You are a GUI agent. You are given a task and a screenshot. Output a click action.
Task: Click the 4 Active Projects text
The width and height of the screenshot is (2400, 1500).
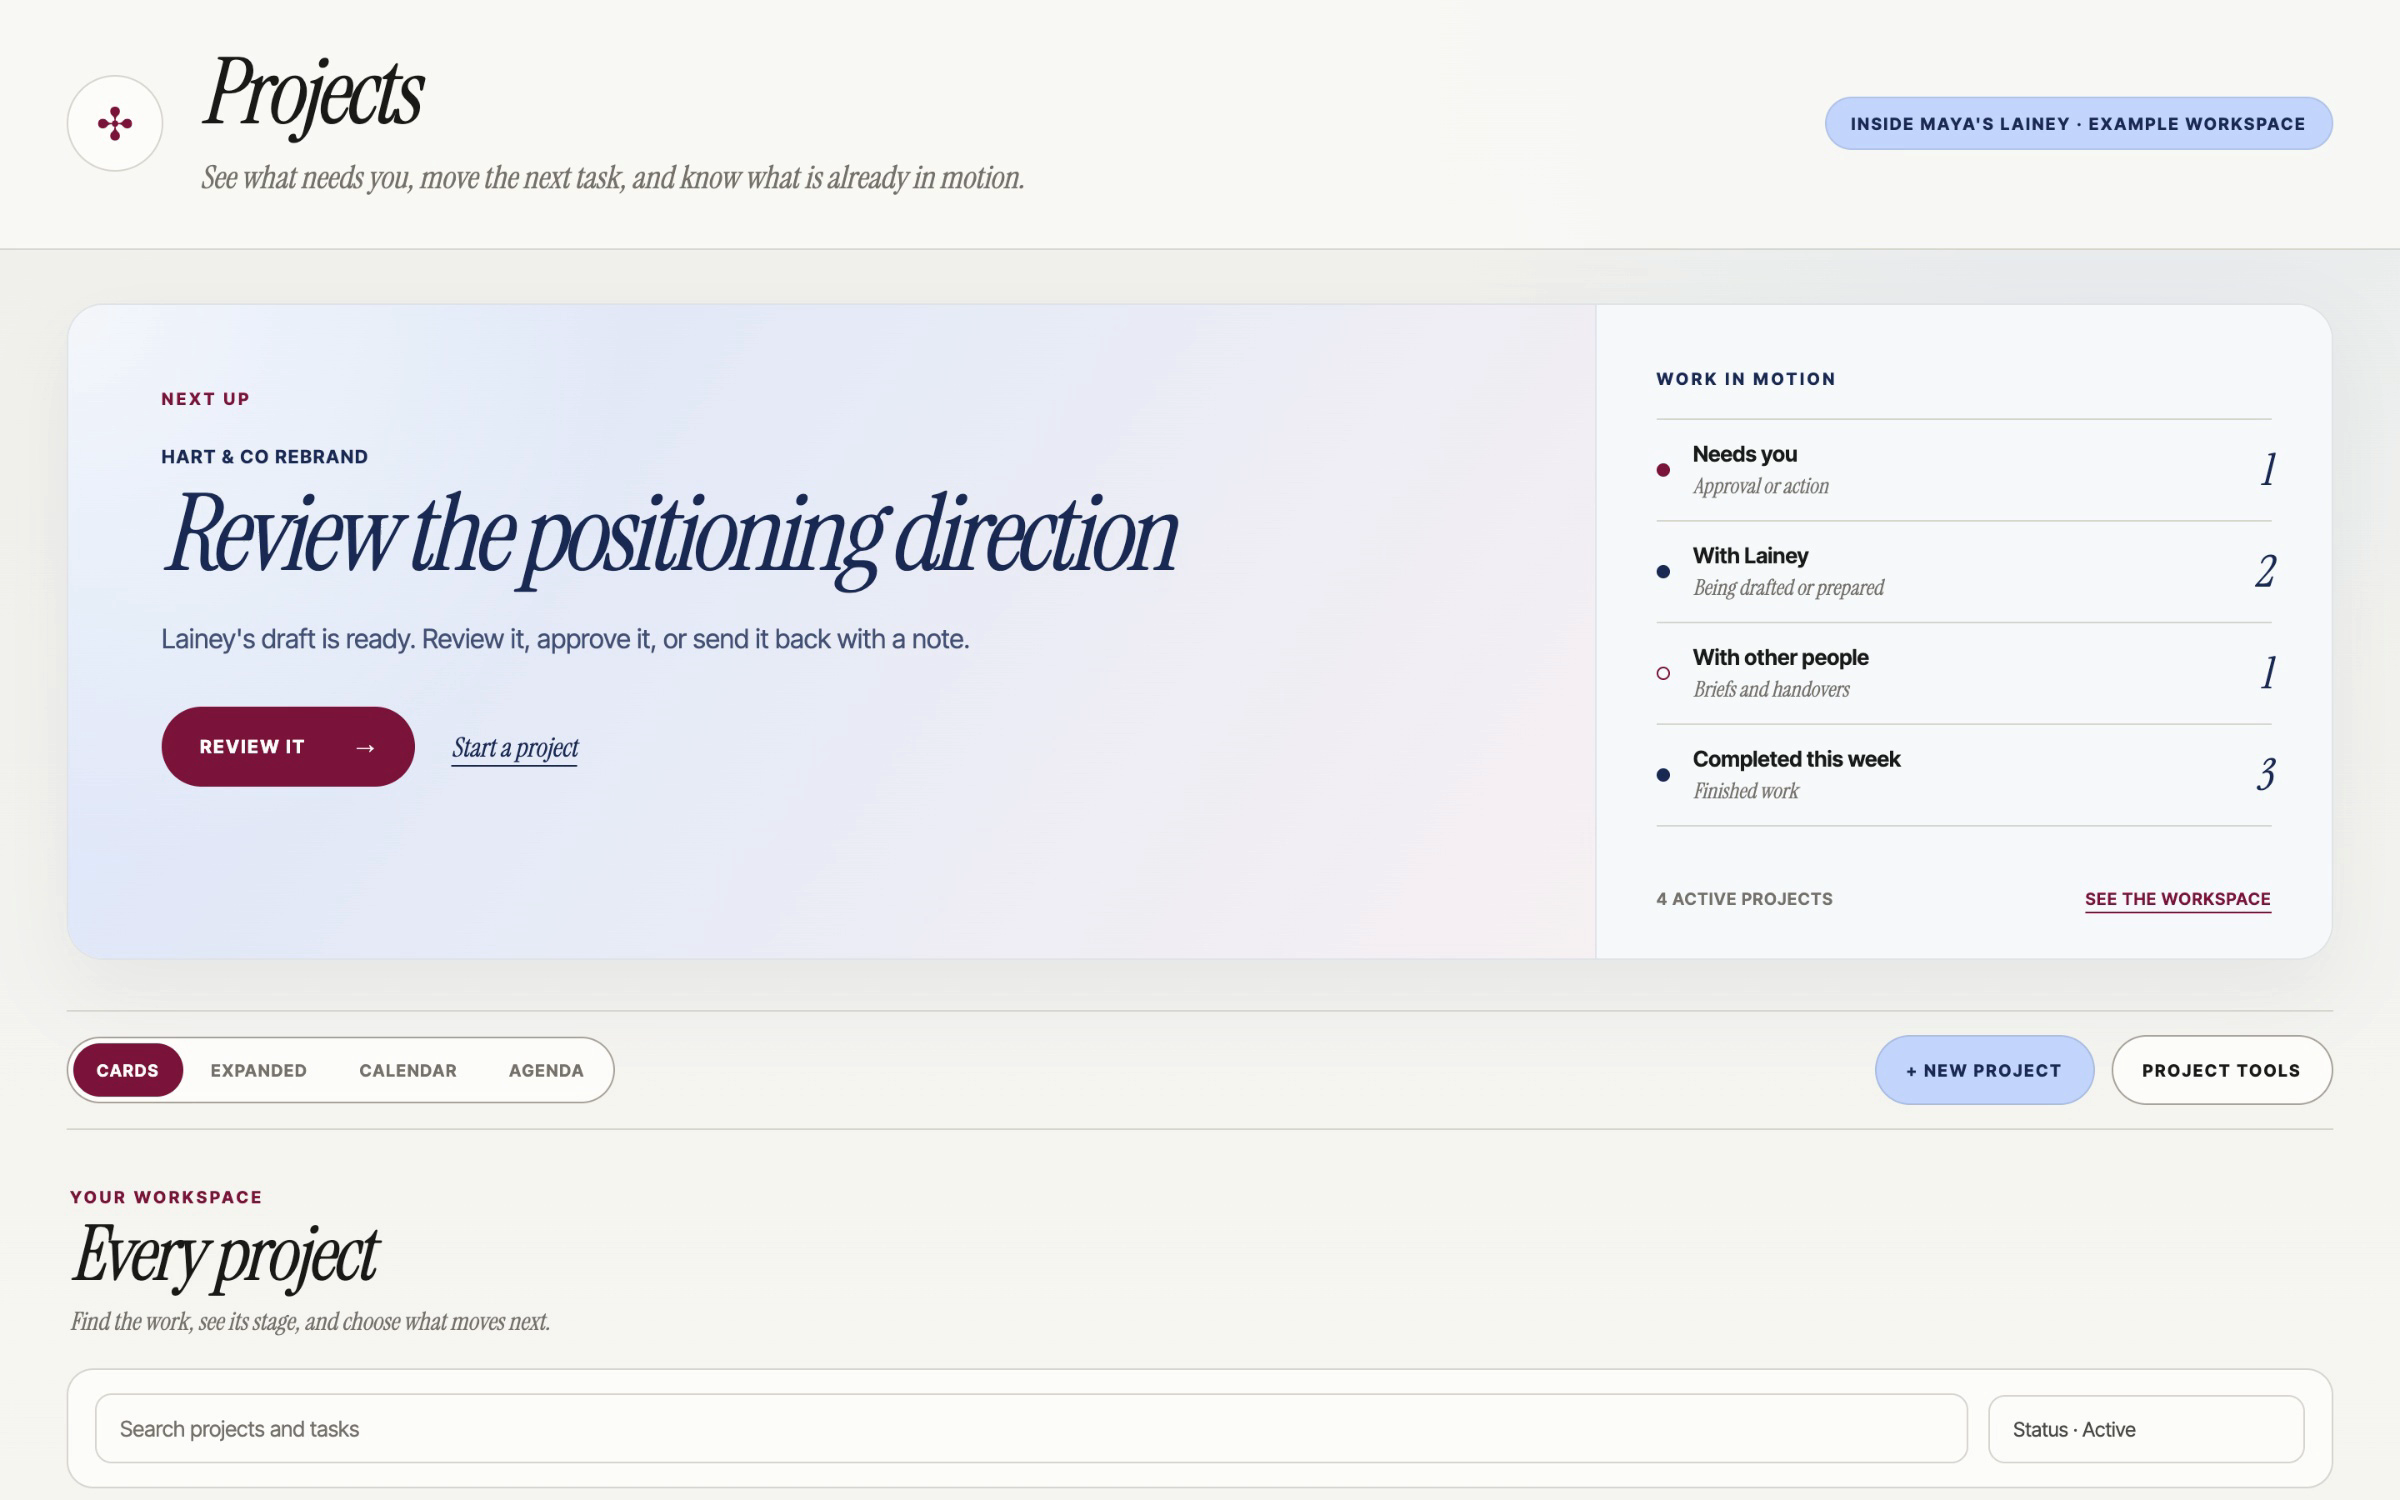point(1744,899)
